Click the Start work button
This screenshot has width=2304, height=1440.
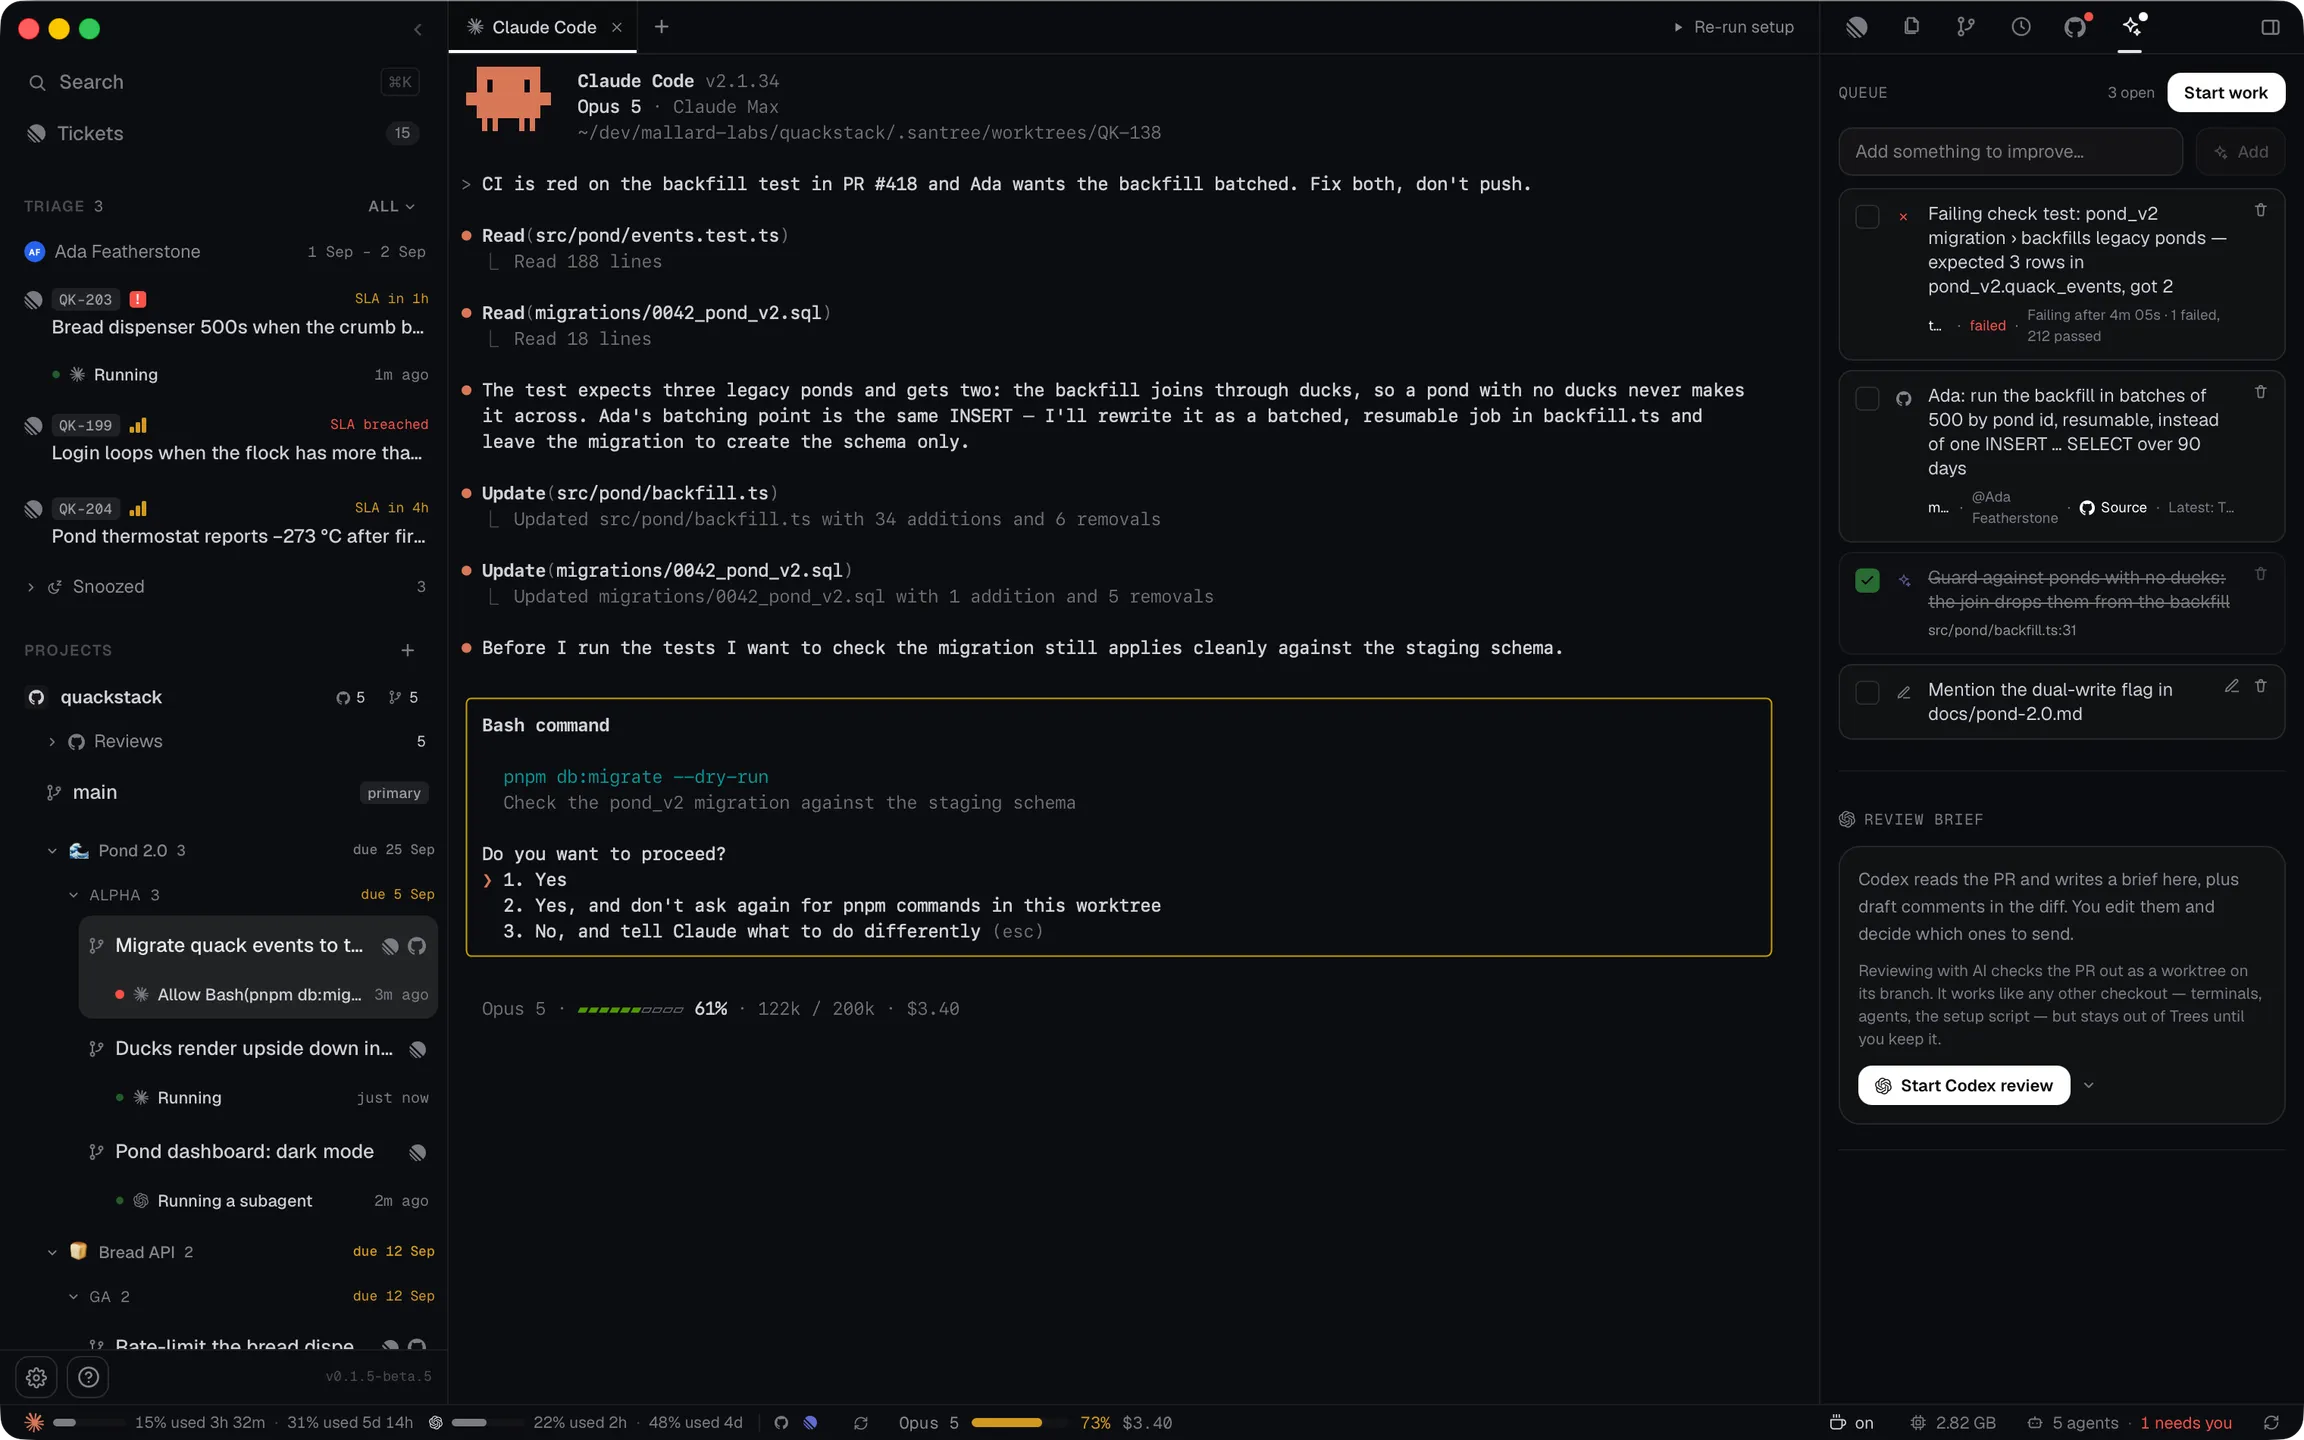tap(2225, 92)
